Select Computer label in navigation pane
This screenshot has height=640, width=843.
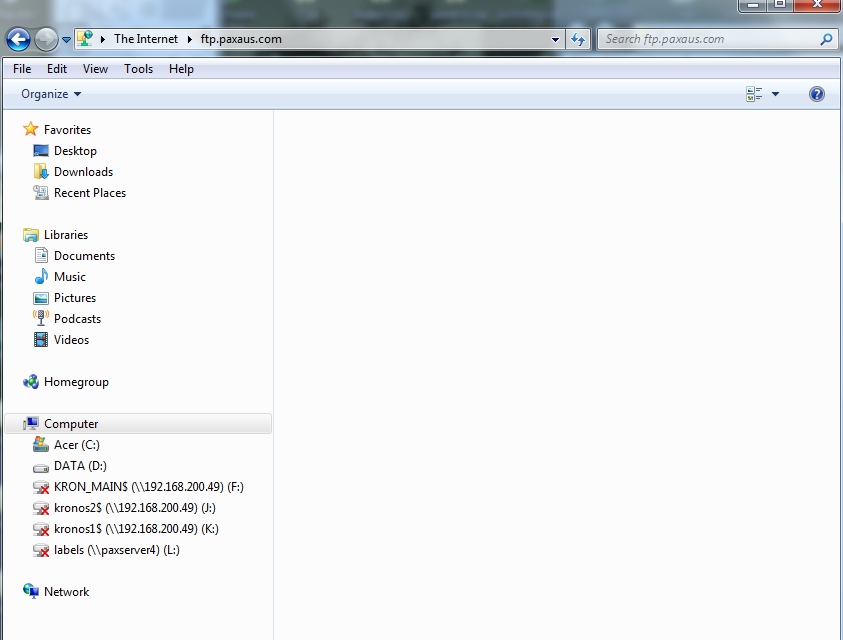click(71, 423)
